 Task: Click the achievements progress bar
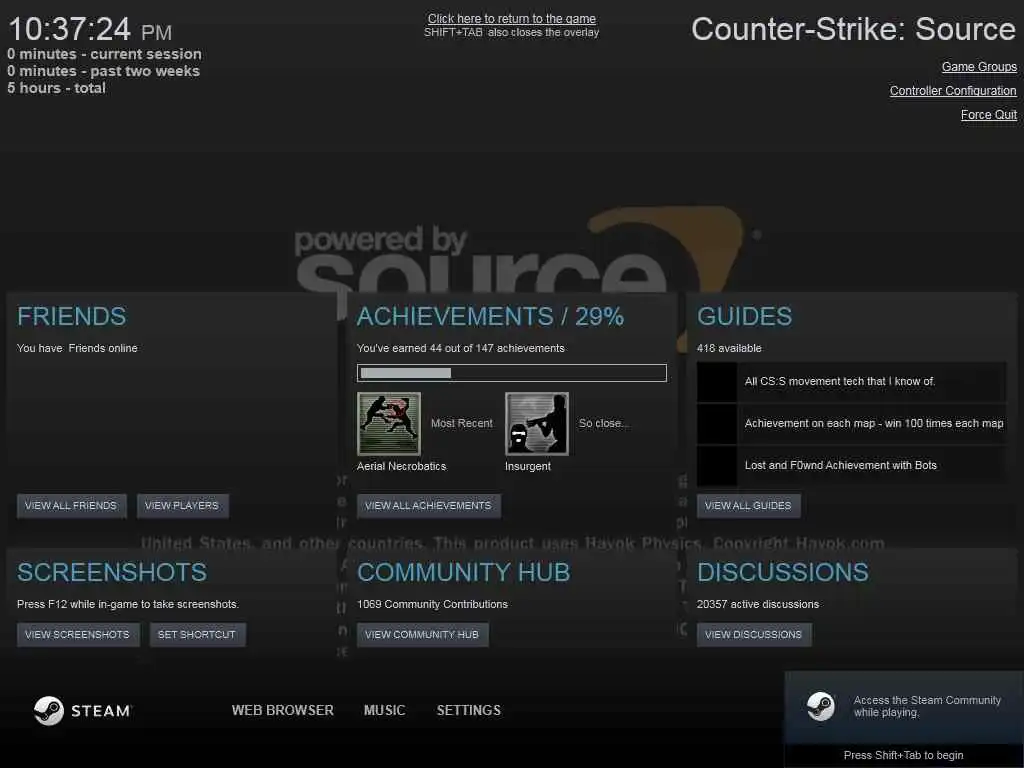(512, 373)
